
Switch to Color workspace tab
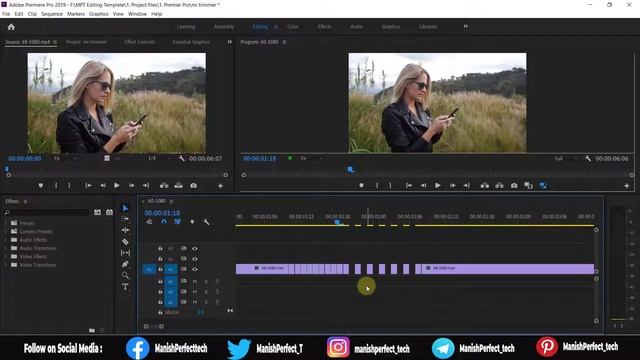tap(293, 27)
